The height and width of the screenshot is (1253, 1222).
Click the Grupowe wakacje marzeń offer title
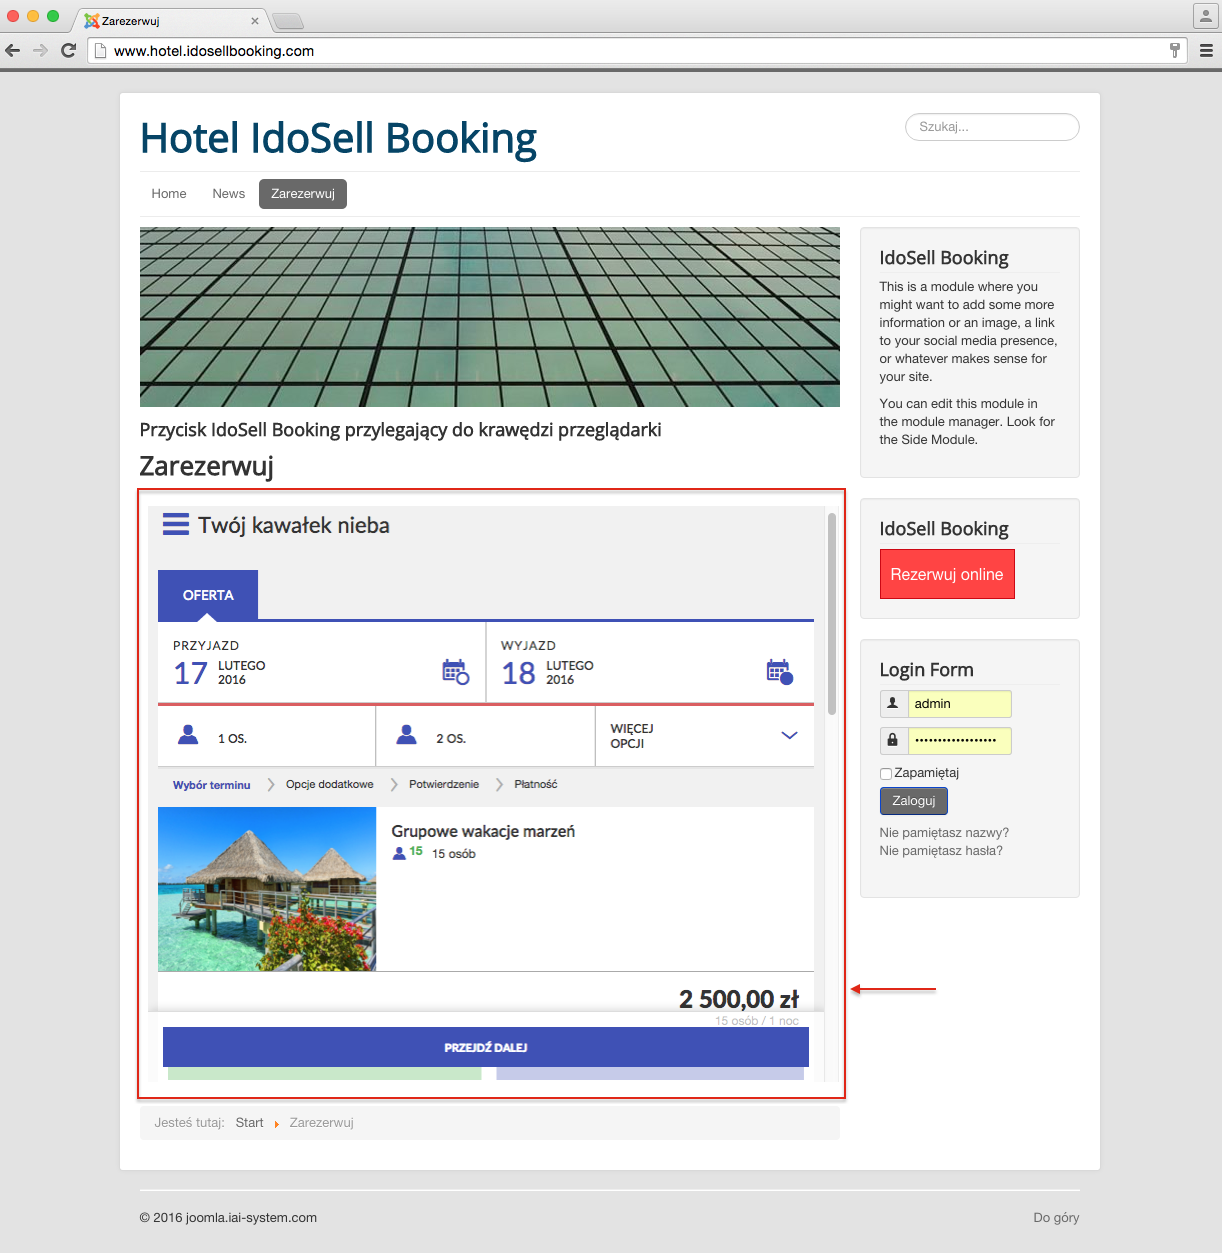tap(483, 831)
